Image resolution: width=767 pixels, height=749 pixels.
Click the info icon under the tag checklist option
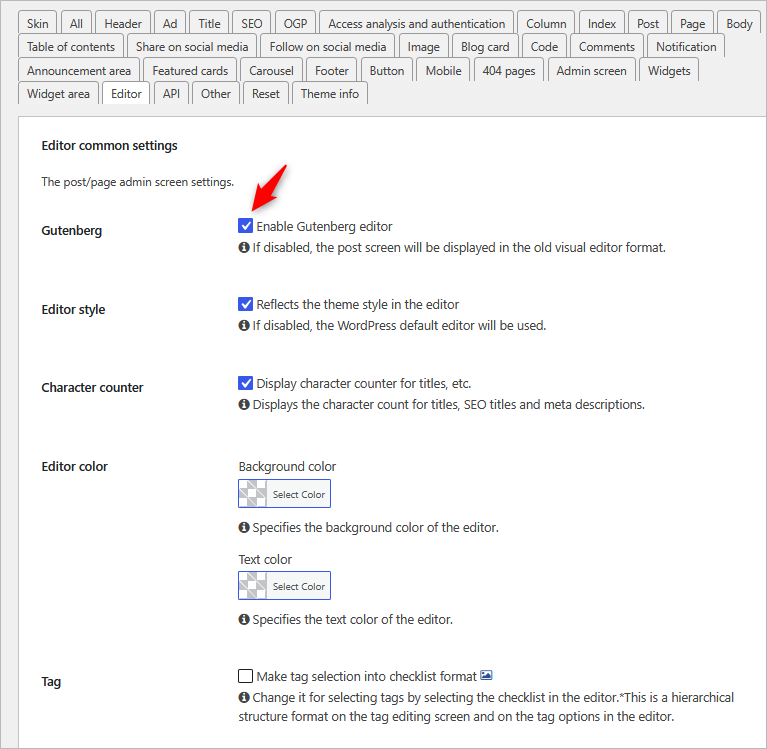point(244,697)
